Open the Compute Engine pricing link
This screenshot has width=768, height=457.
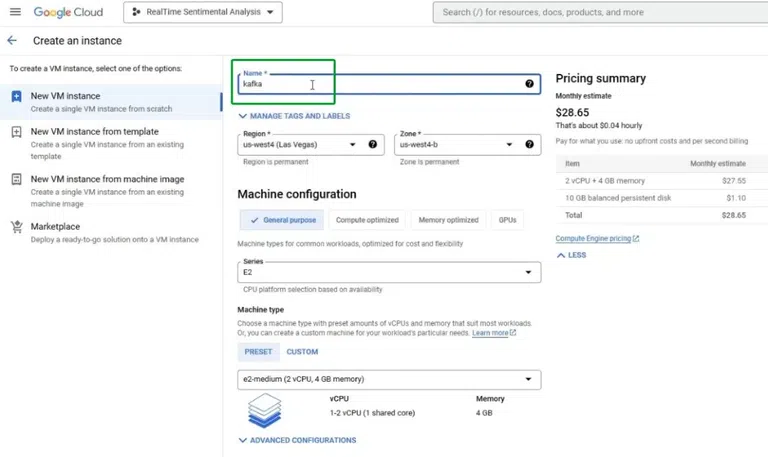pyautogui.click(x=597, y=239)
